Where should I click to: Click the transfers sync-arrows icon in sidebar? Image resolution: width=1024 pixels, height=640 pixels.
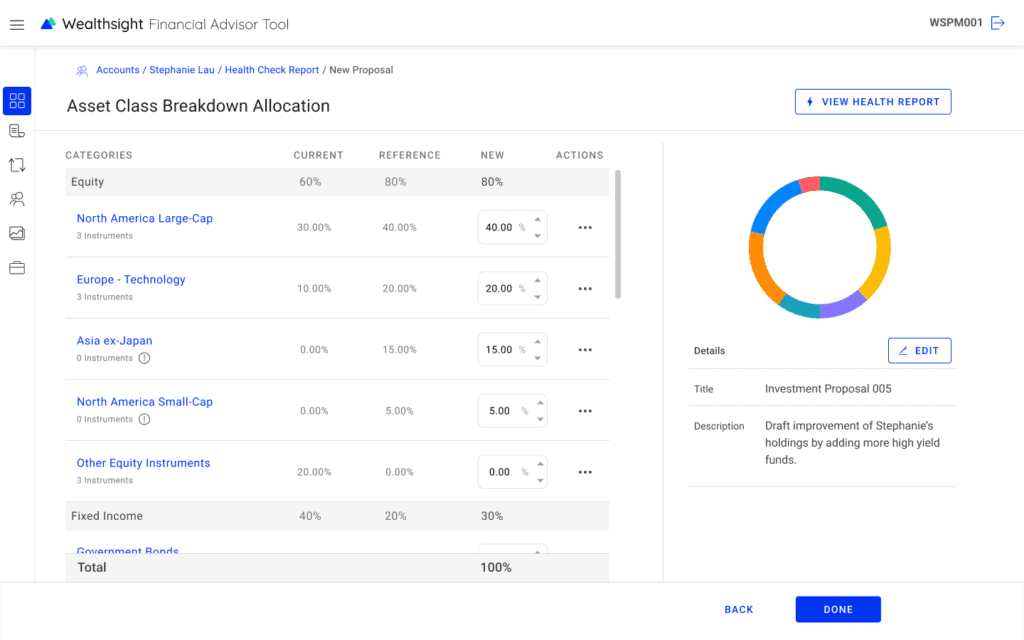(x=16, y=164)
